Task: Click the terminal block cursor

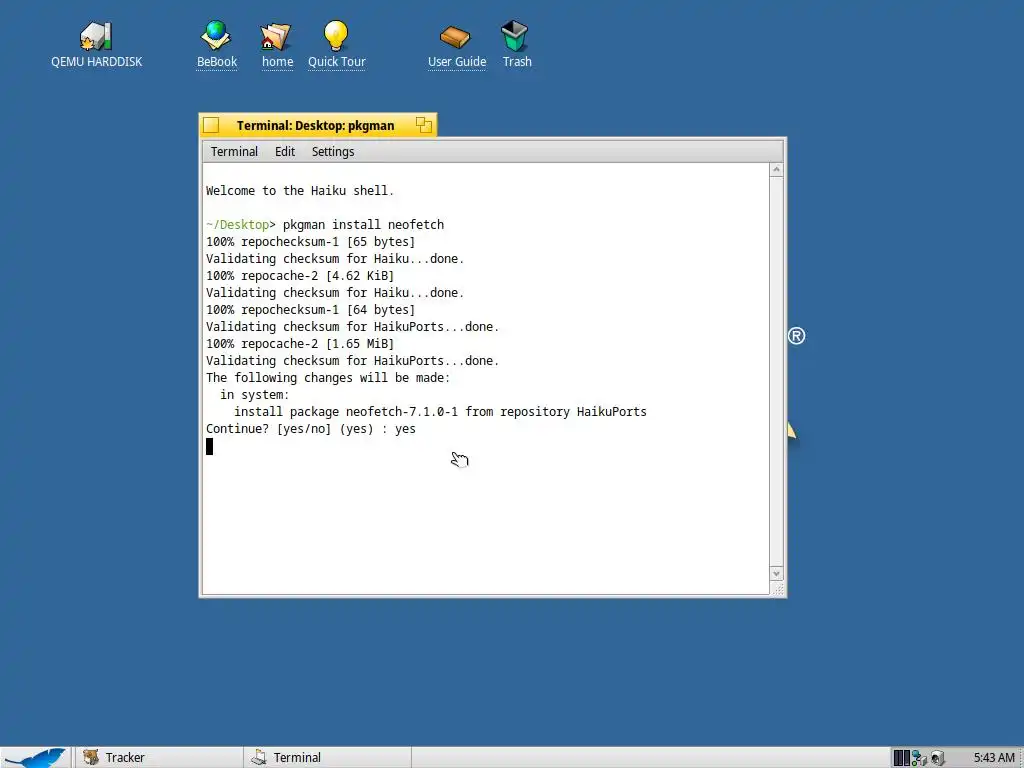Action: coord(210,447)
